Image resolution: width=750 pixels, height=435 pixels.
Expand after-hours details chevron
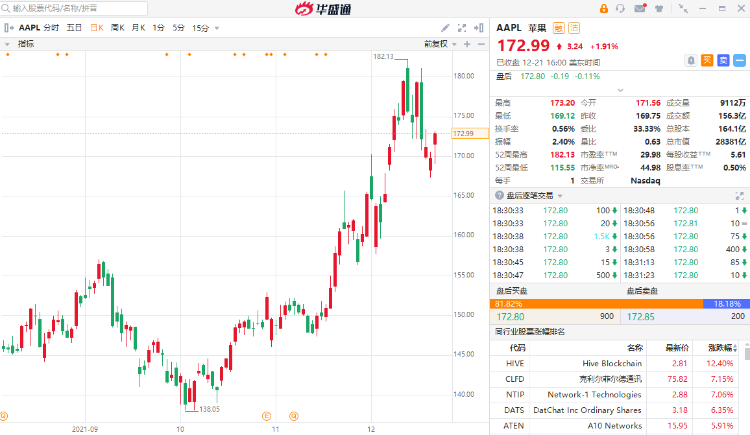coord(620,90)
